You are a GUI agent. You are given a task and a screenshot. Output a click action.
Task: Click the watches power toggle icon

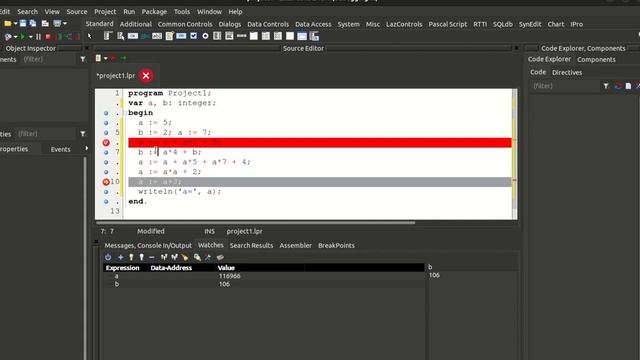point(108,257)
